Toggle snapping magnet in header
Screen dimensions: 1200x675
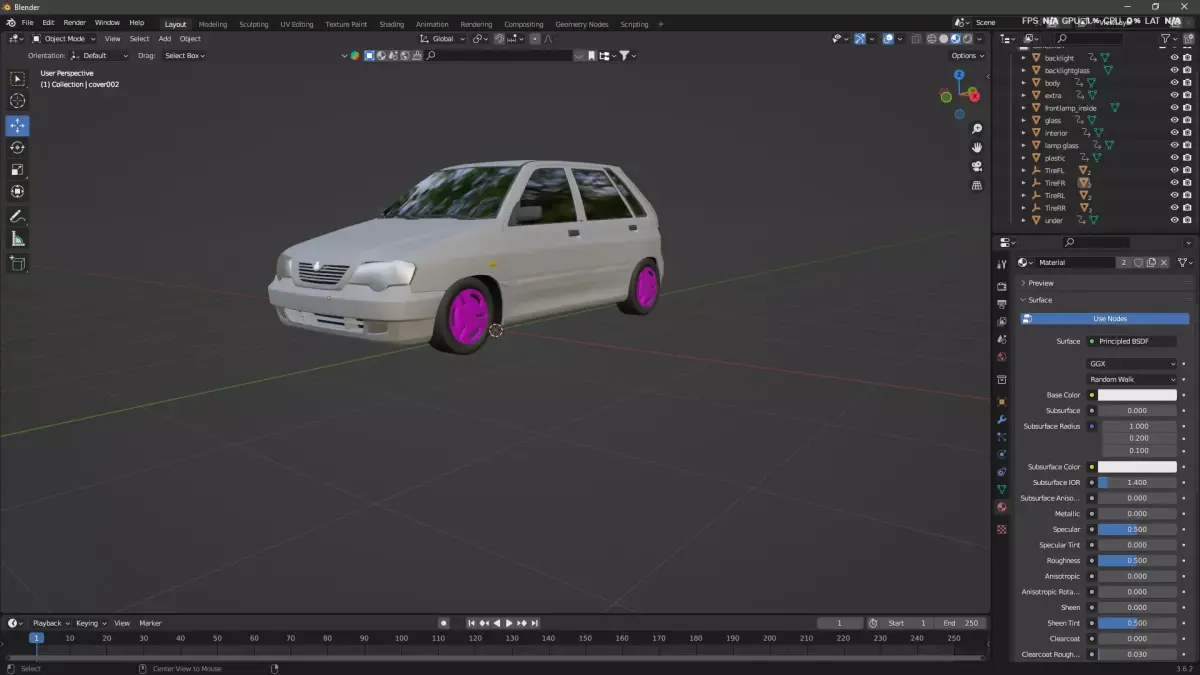(x=499, y=39)
